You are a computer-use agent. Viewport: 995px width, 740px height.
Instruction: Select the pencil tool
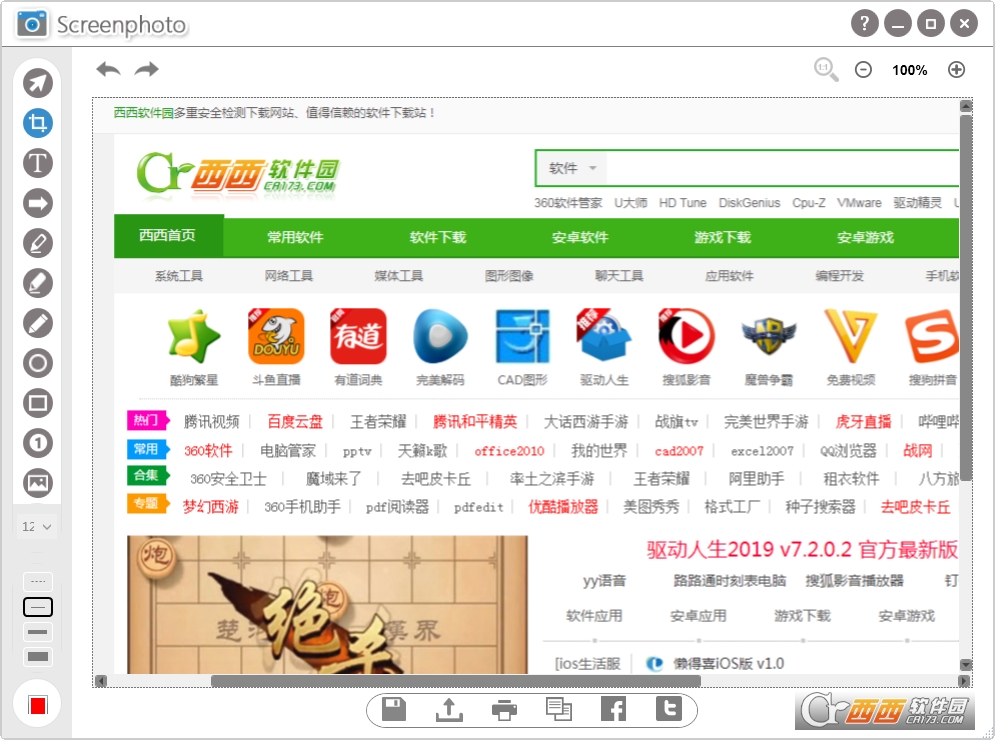pyautogui.click(x=37, y=323)
